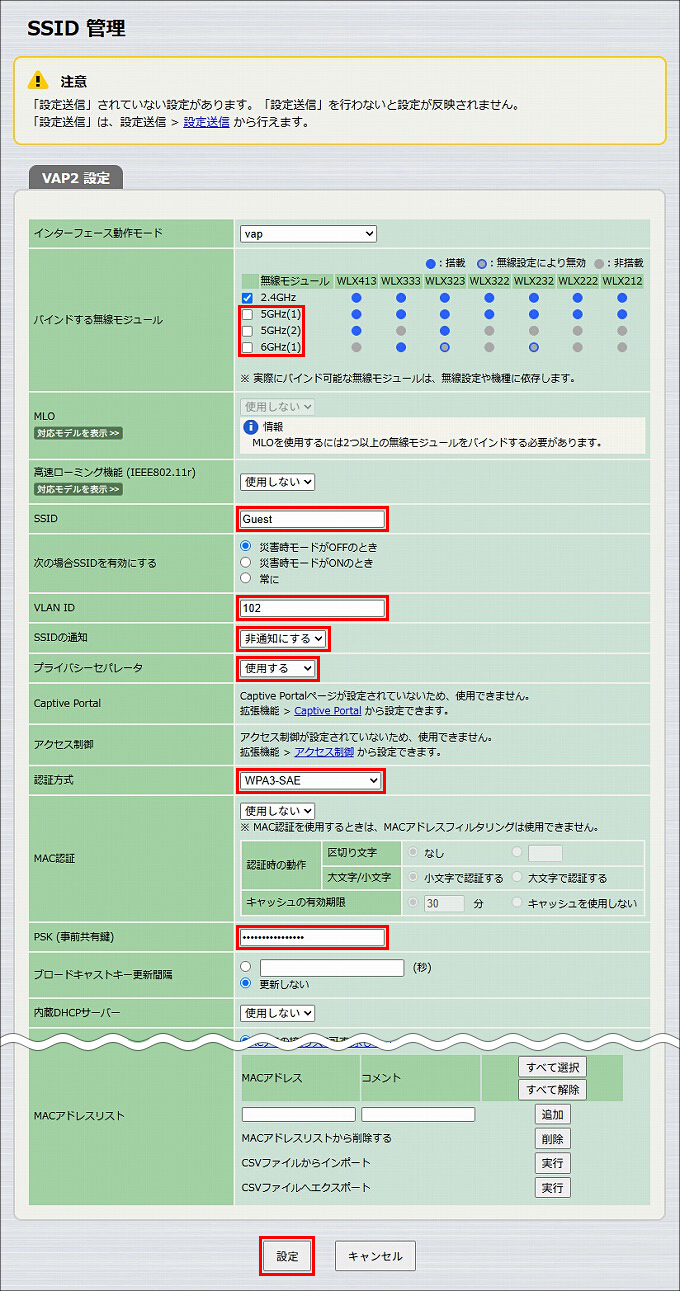Click the VLAN ID input field
The width and height of the screenshot is (680, 1291).
(x=312, y=608)
